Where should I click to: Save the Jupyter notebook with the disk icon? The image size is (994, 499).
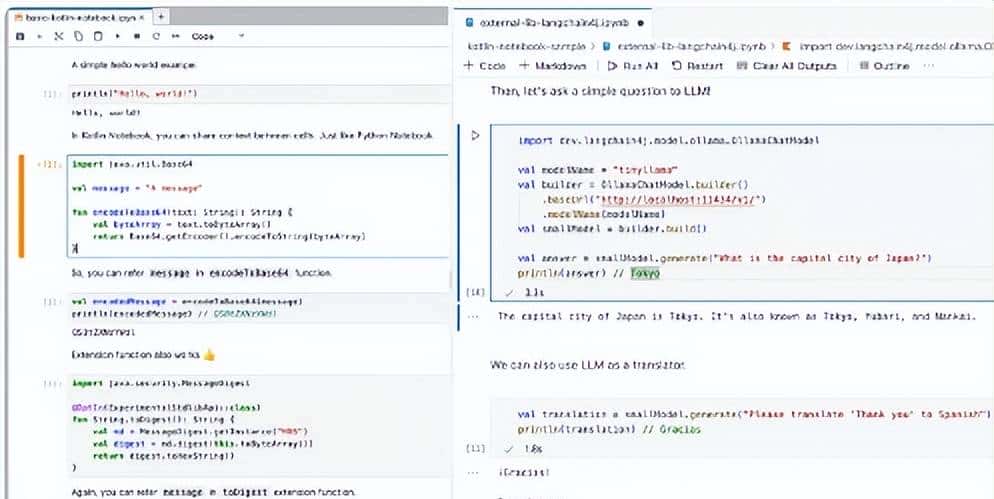pyautogui.click(x=20, y=37)
